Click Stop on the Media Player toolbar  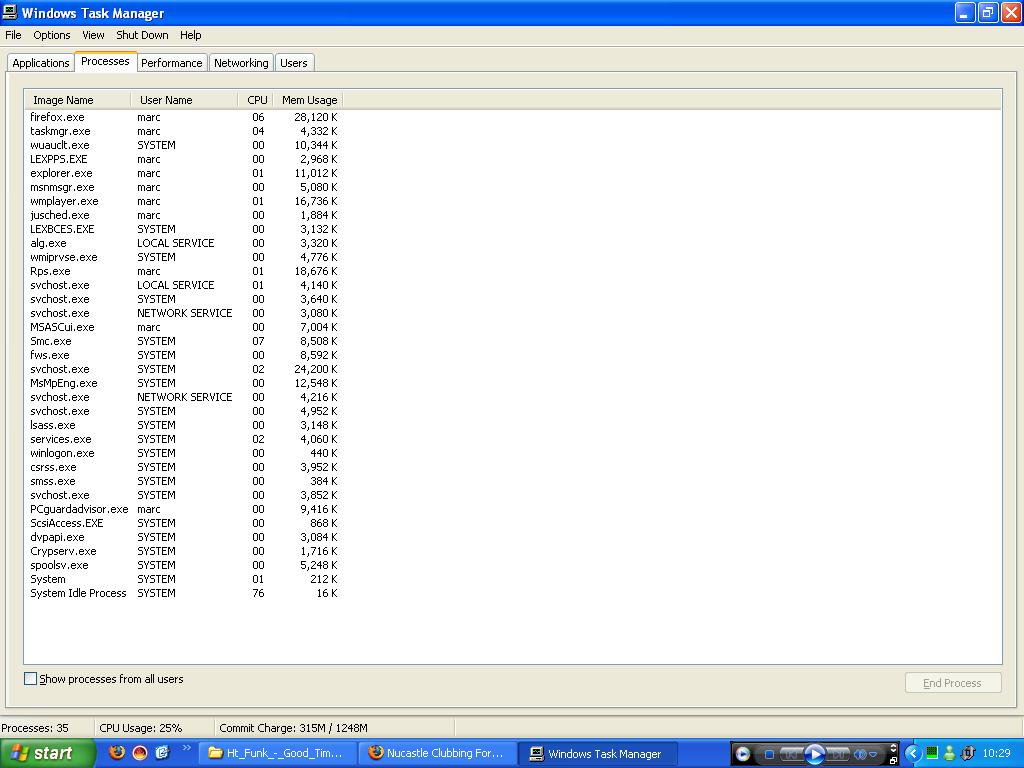769,754
